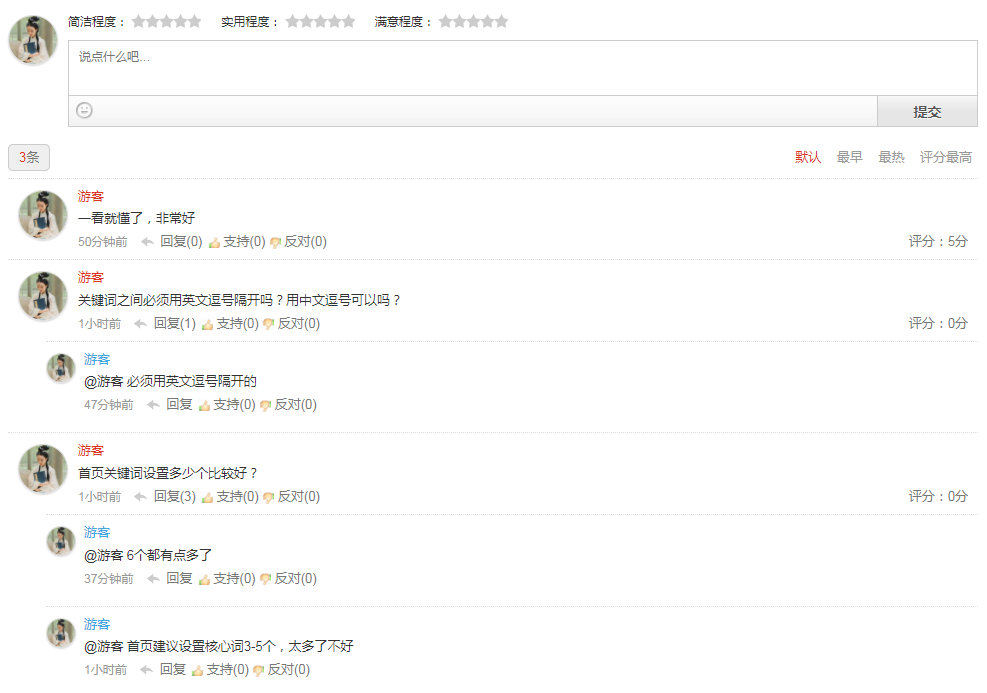Click thumbs-down on the 必须用英文逗号 reply
The image size is (987, 693).
[x=288, y=405]
